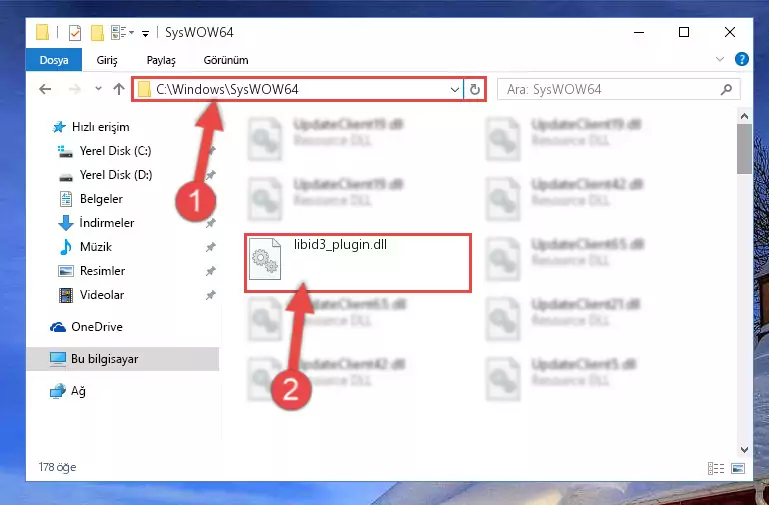This screenshot has height=505, width=769.
Task: Select Hızlı erişim in the sidebar
Action: click(x=101, y=127)
